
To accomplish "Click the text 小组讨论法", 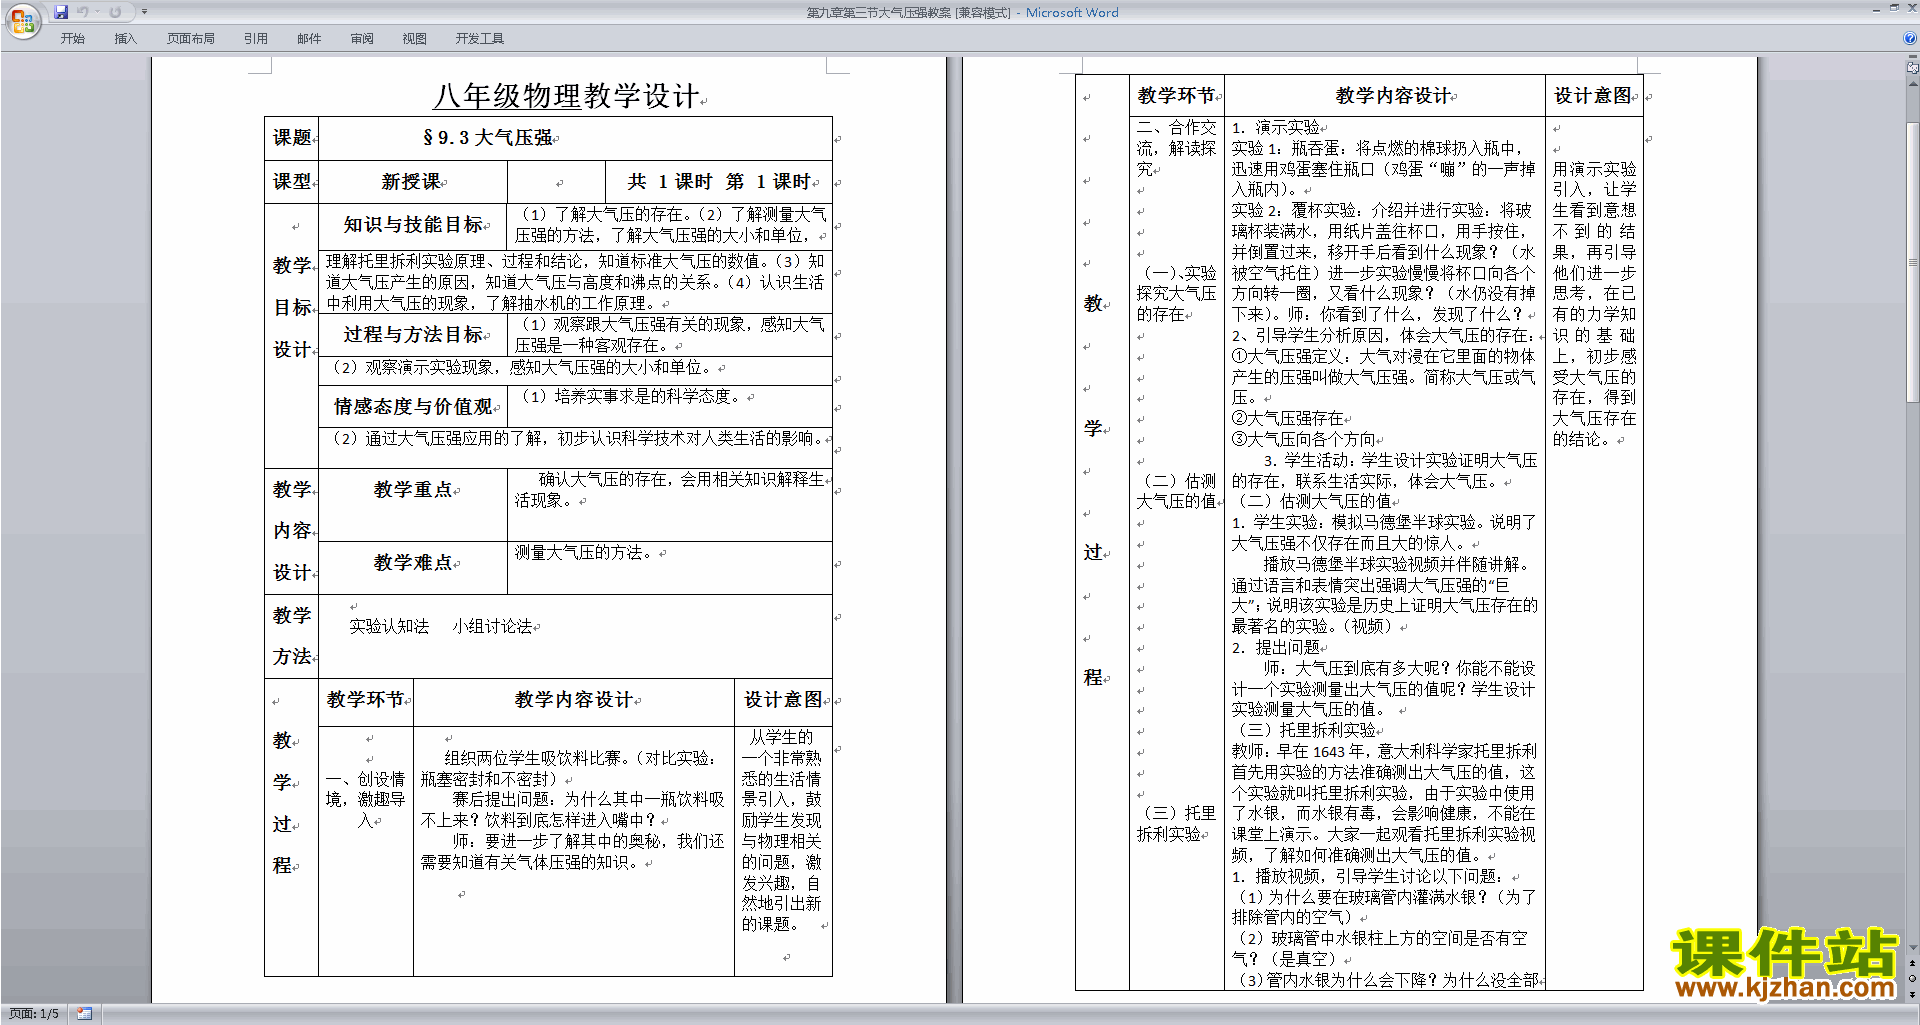I will click(492, 627).
